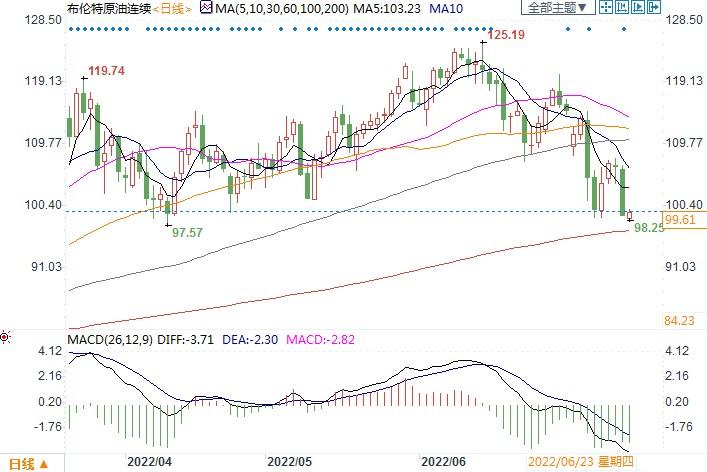
Task: Click the 2022/06/23 星期四 date label
Action: tap(581, 462)
